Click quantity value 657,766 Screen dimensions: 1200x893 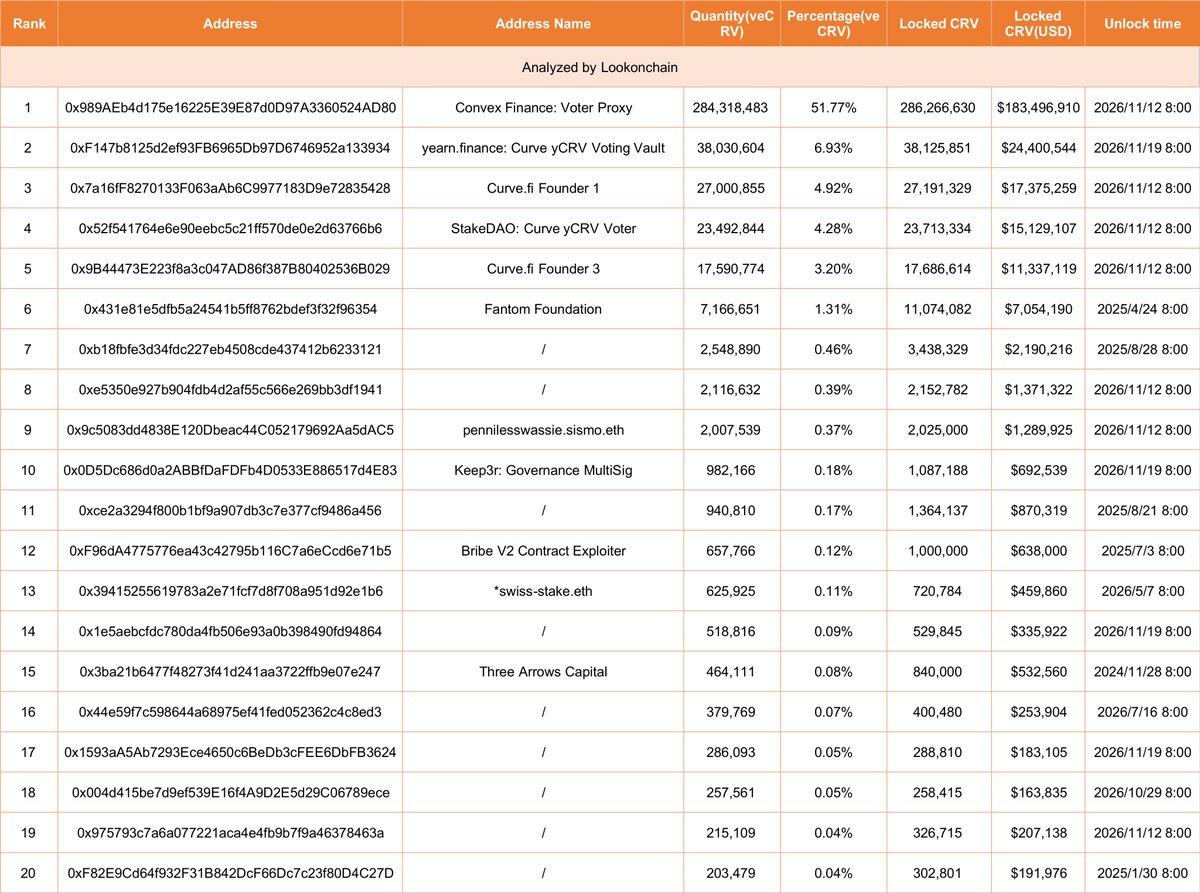pyautogui.click(x=730, y=551)
